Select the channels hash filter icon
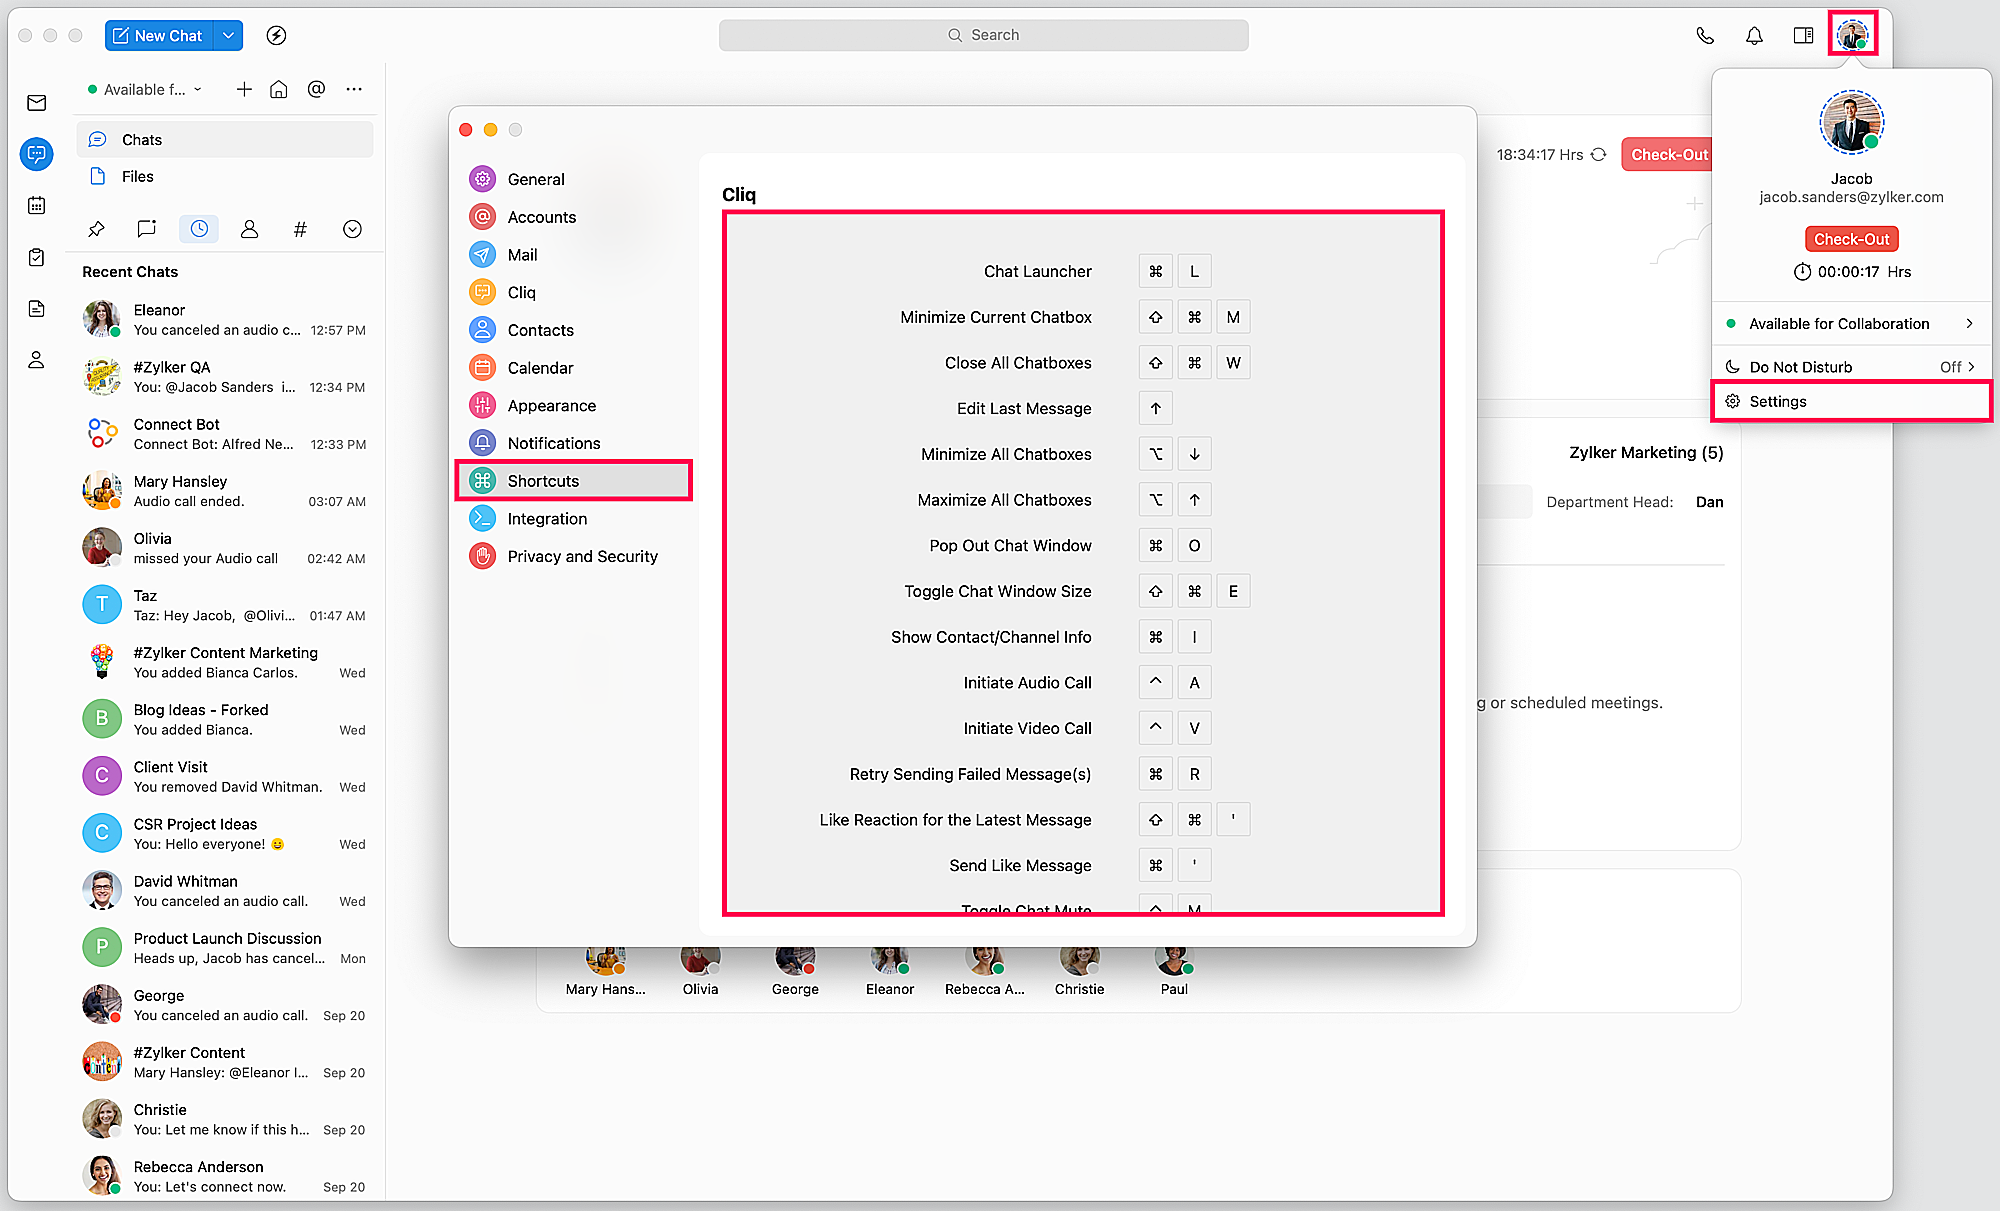This screenshot has width=2000, height=1211. point(300,229)
